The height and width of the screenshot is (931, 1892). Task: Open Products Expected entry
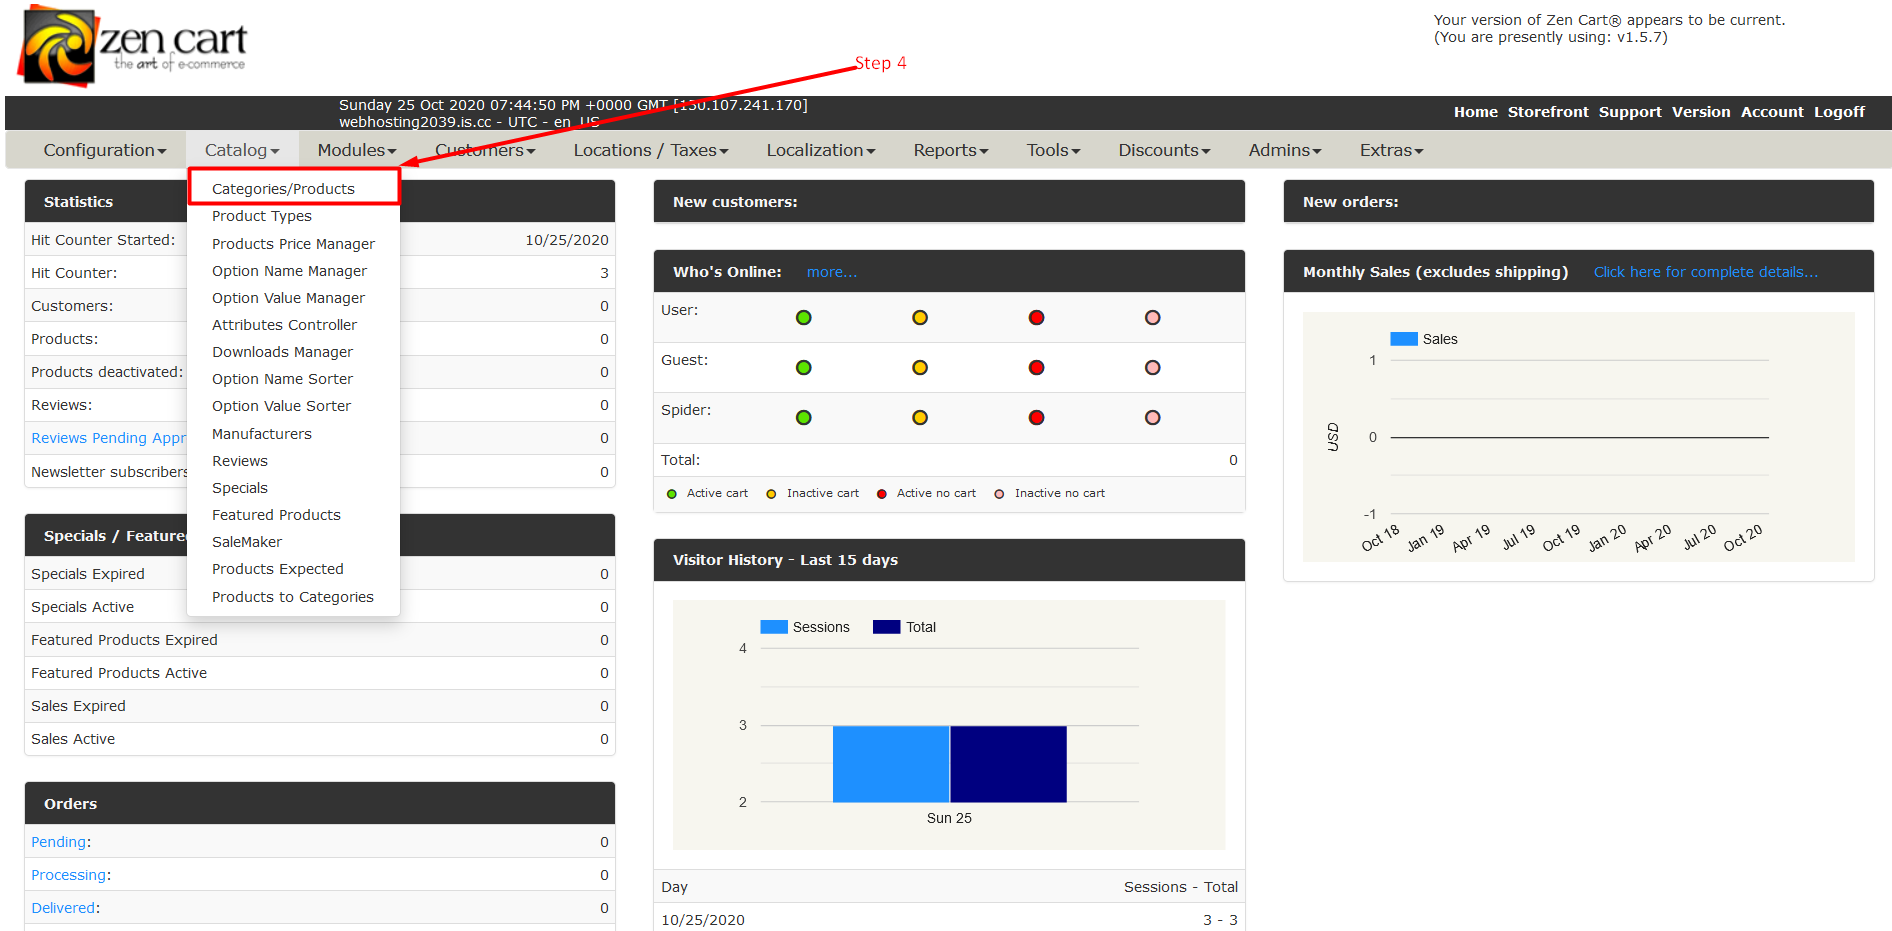pos(278,569)
